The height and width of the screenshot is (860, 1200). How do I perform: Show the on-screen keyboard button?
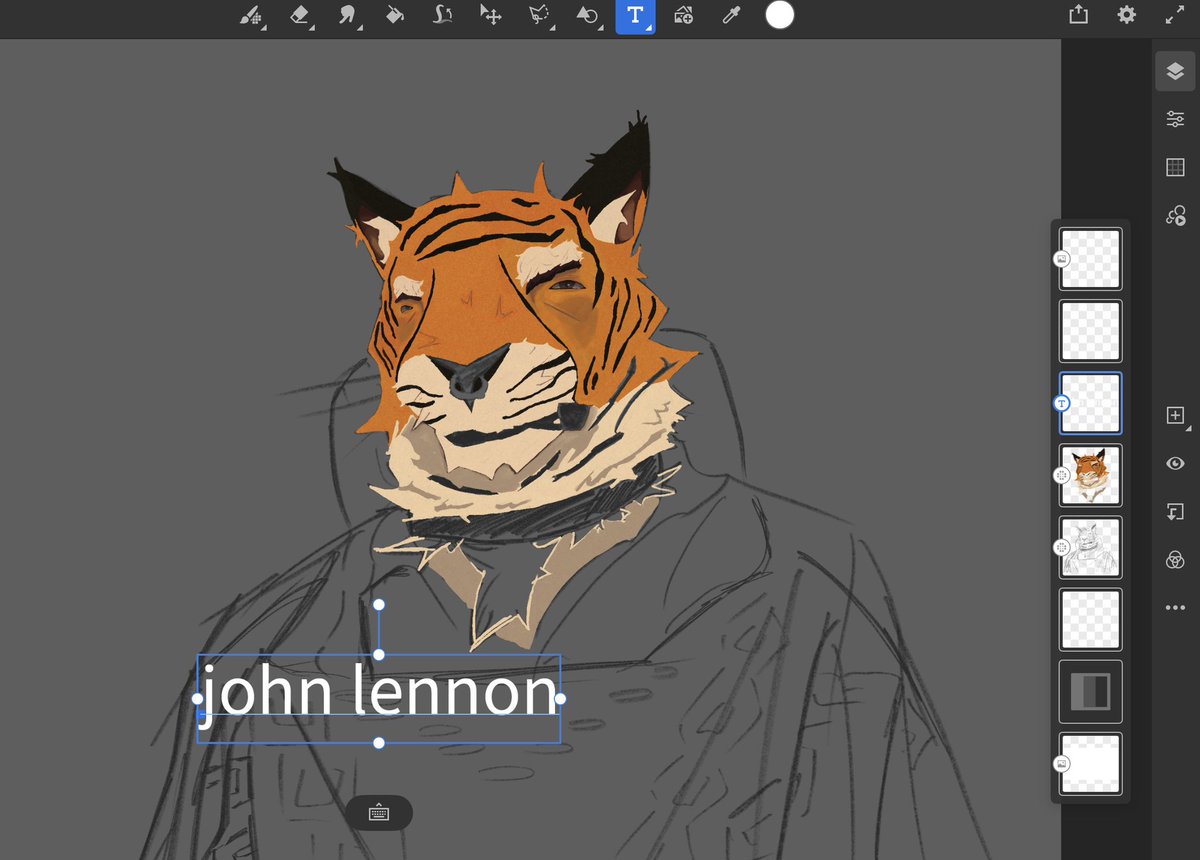click(x=379, y=812)
